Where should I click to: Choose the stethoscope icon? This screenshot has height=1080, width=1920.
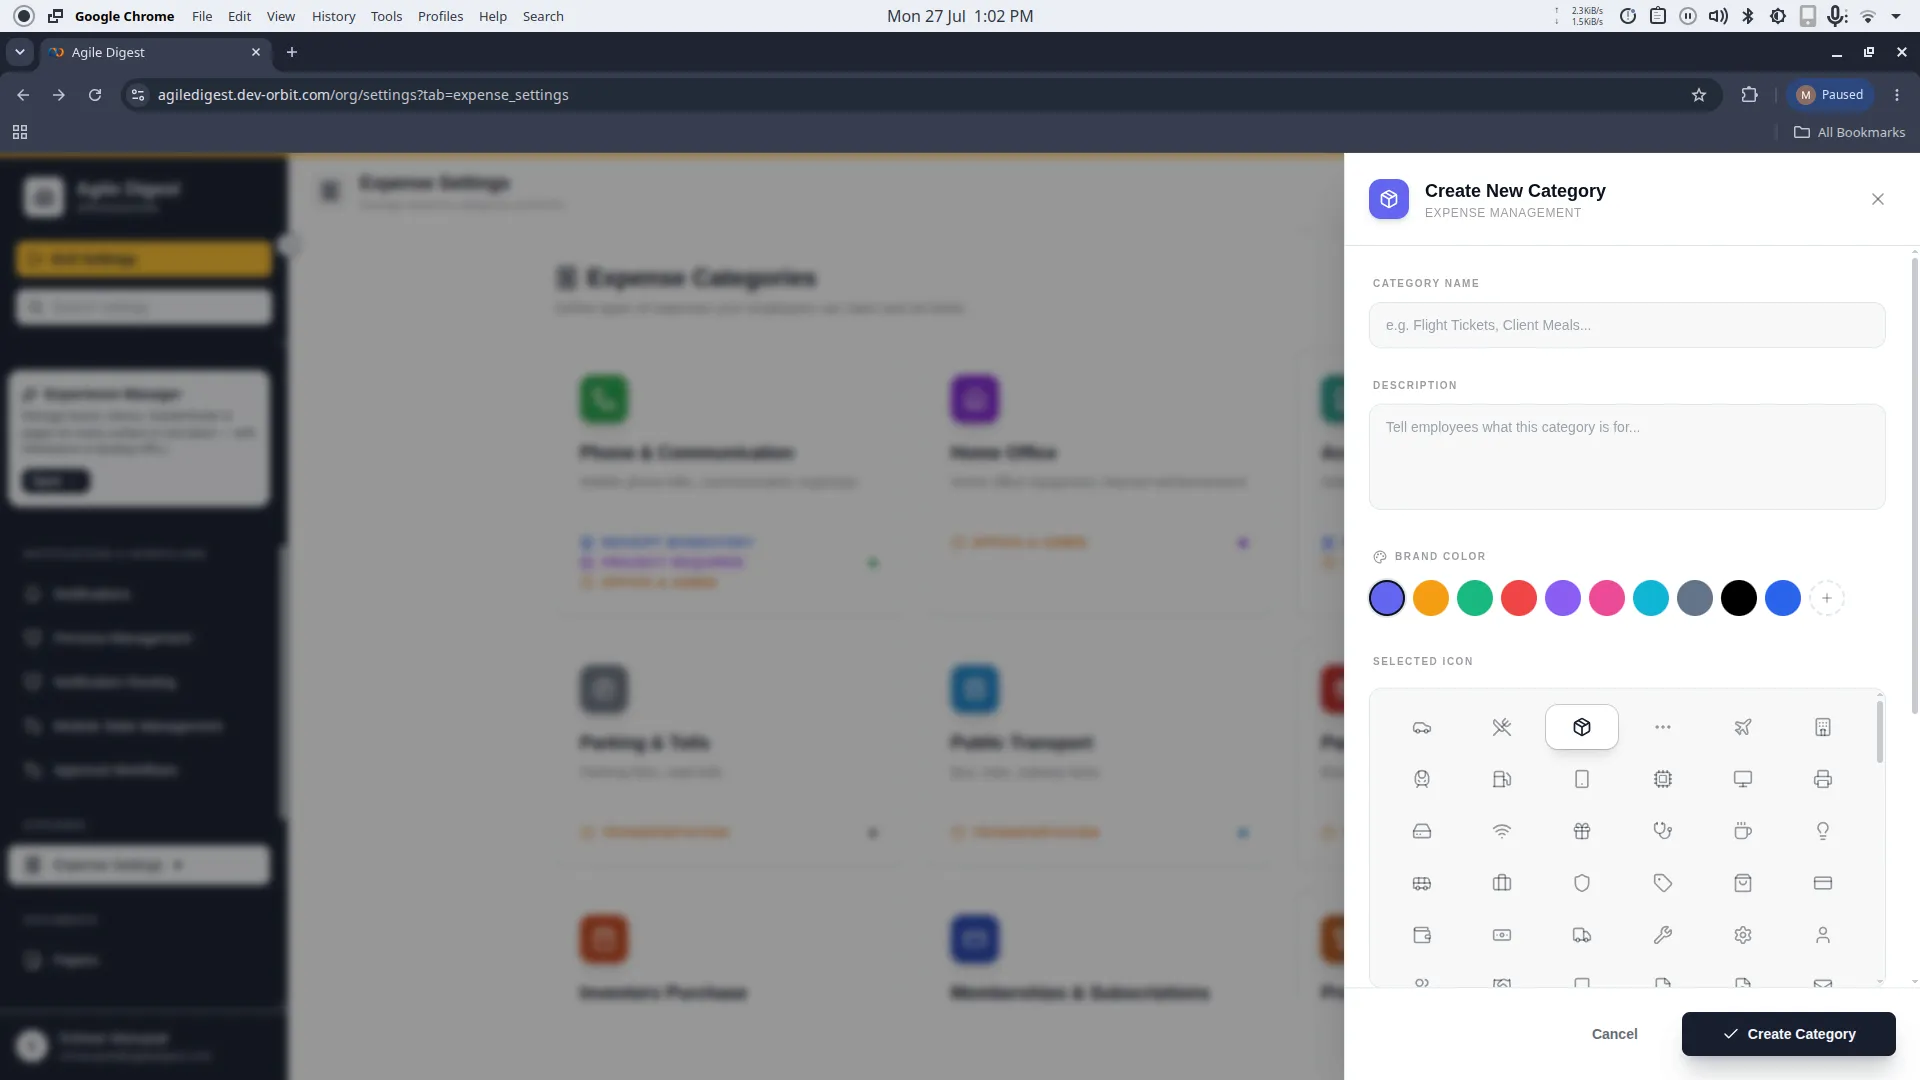(x=1662, y=831)
